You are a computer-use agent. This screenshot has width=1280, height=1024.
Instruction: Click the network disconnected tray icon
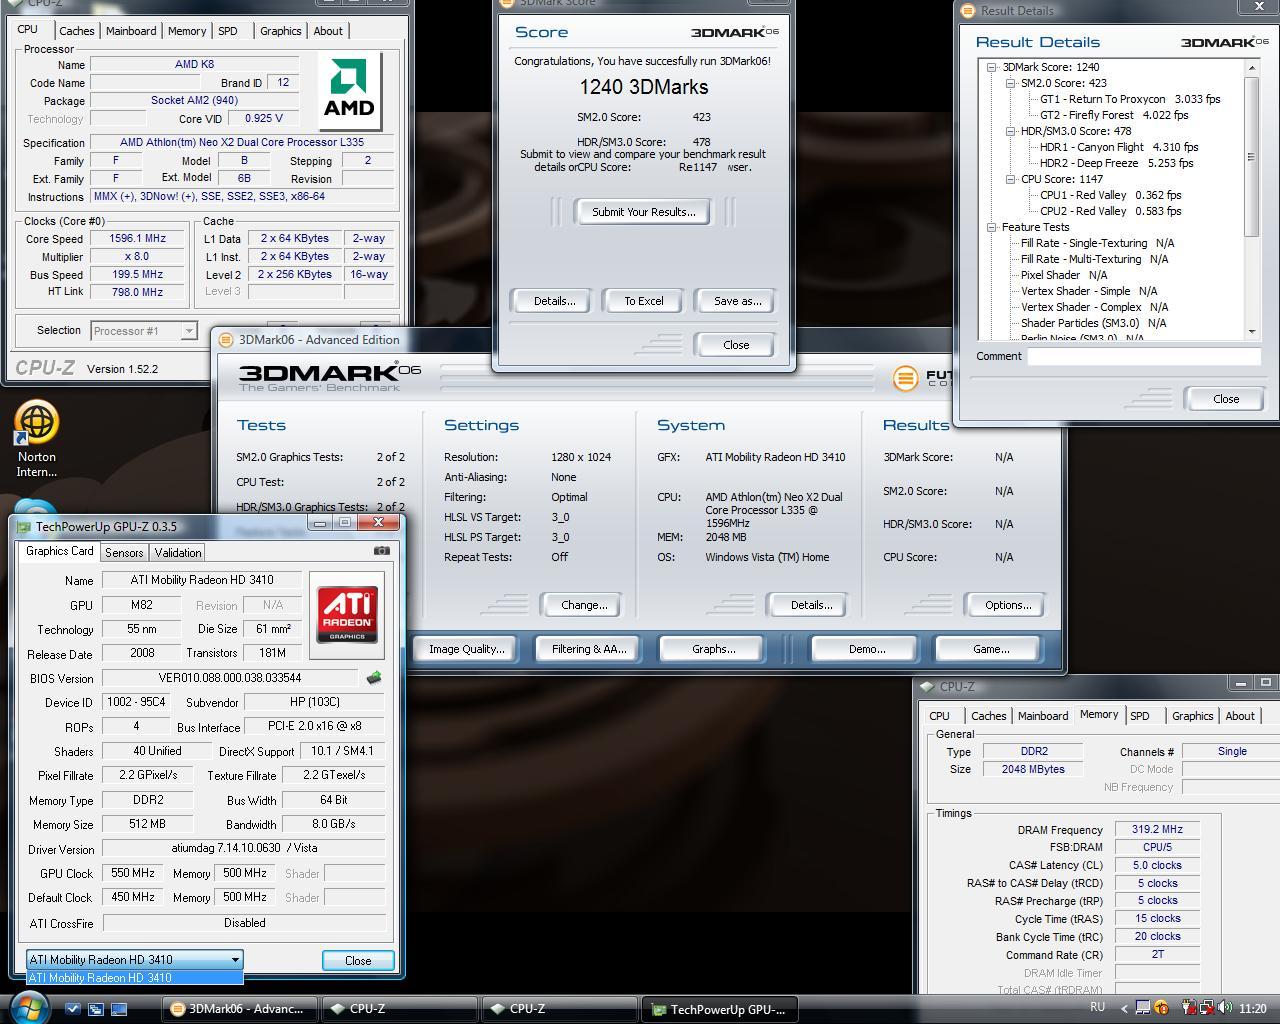(1207, 1008)
